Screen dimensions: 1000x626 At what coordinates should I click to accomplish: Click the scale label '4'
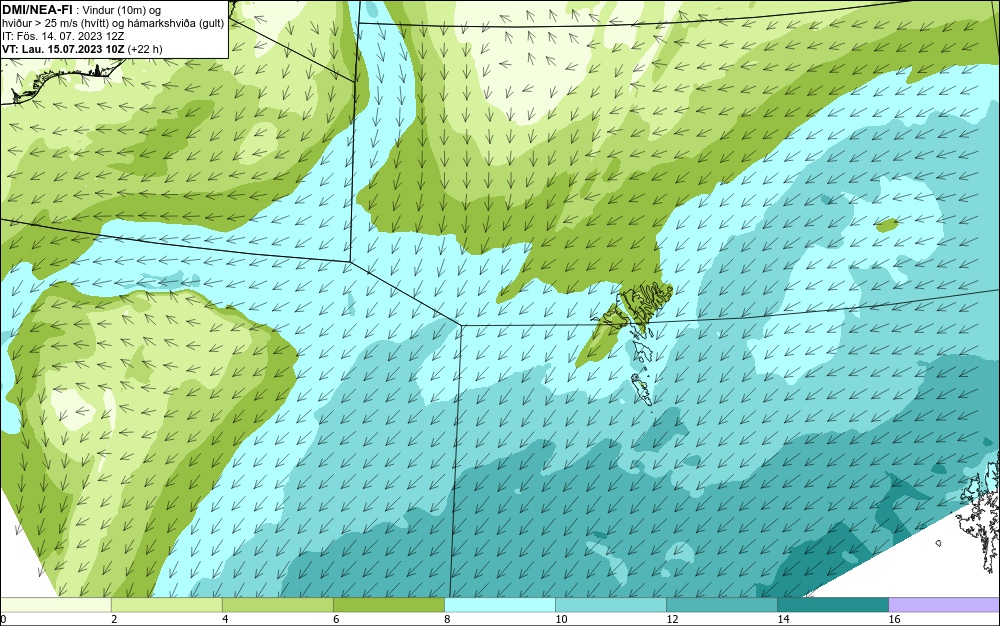tap(225, 619)
